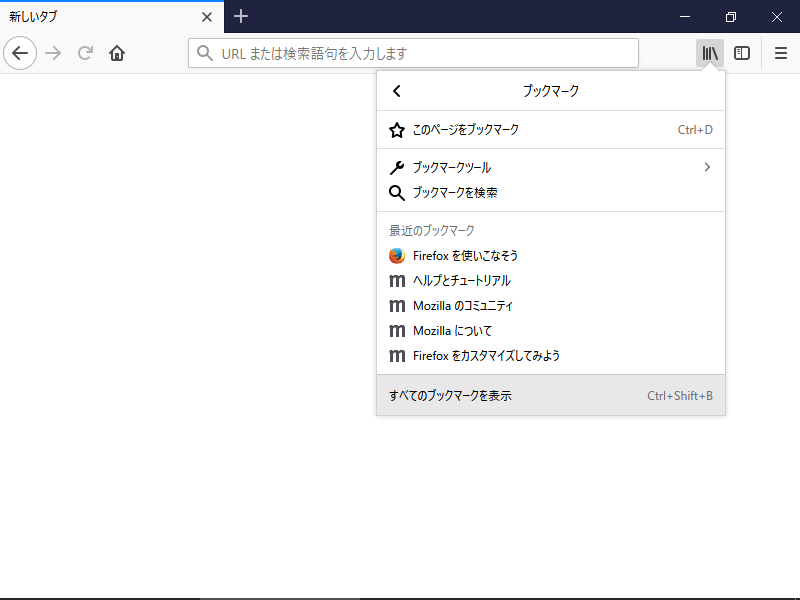Click the icon beside ヘルプとチュートリアル

click(397, 281)
